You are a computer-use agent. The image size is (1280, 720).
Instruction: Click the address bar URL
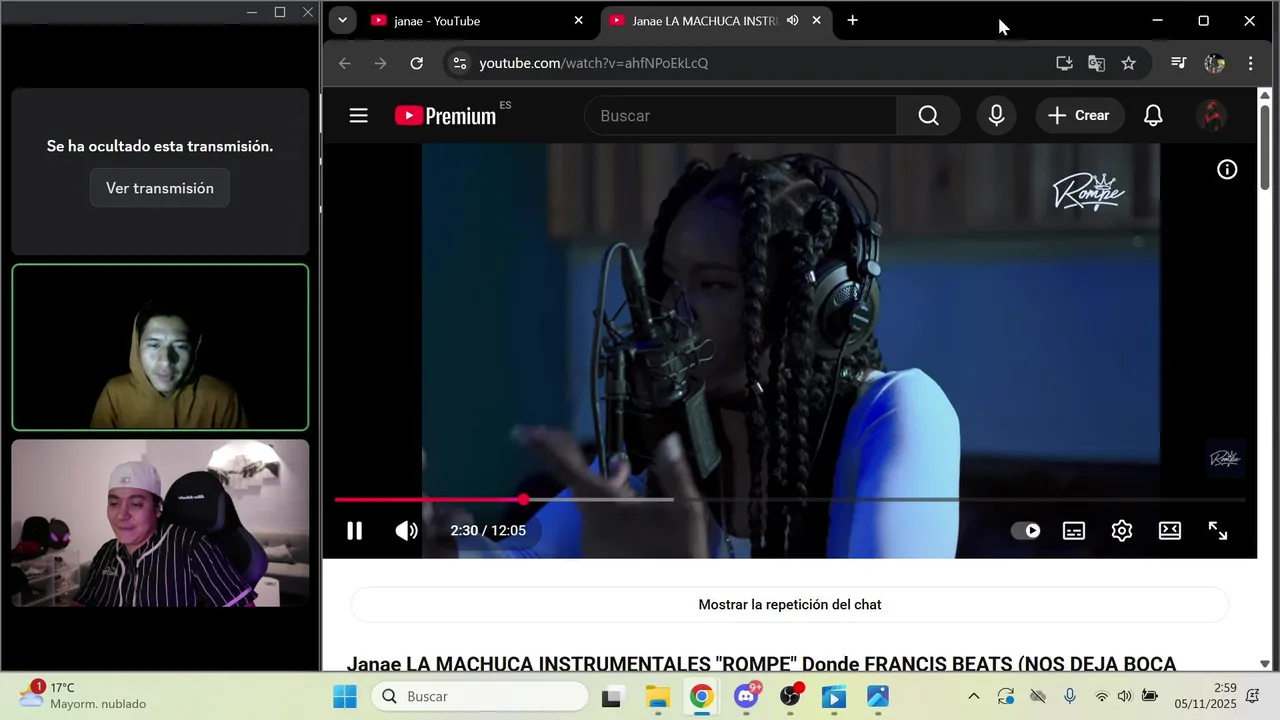click(594, 63)
